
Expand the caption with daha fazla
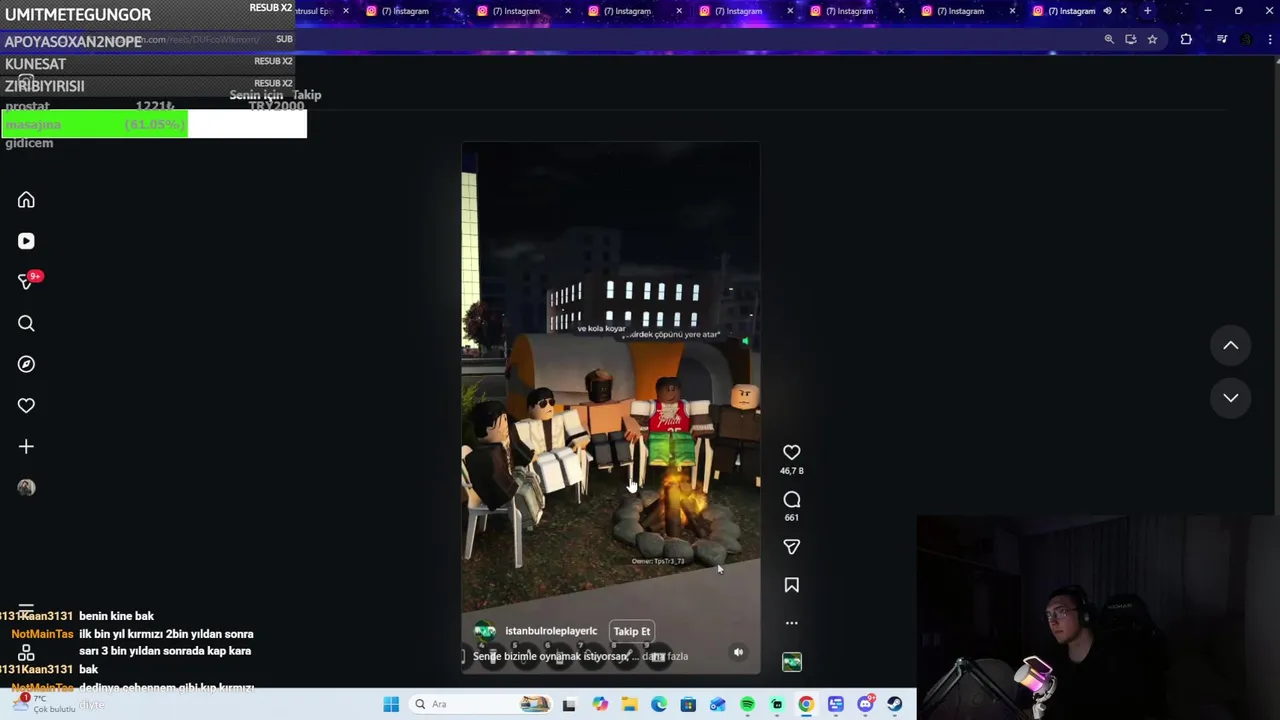[x=665, y=656]
